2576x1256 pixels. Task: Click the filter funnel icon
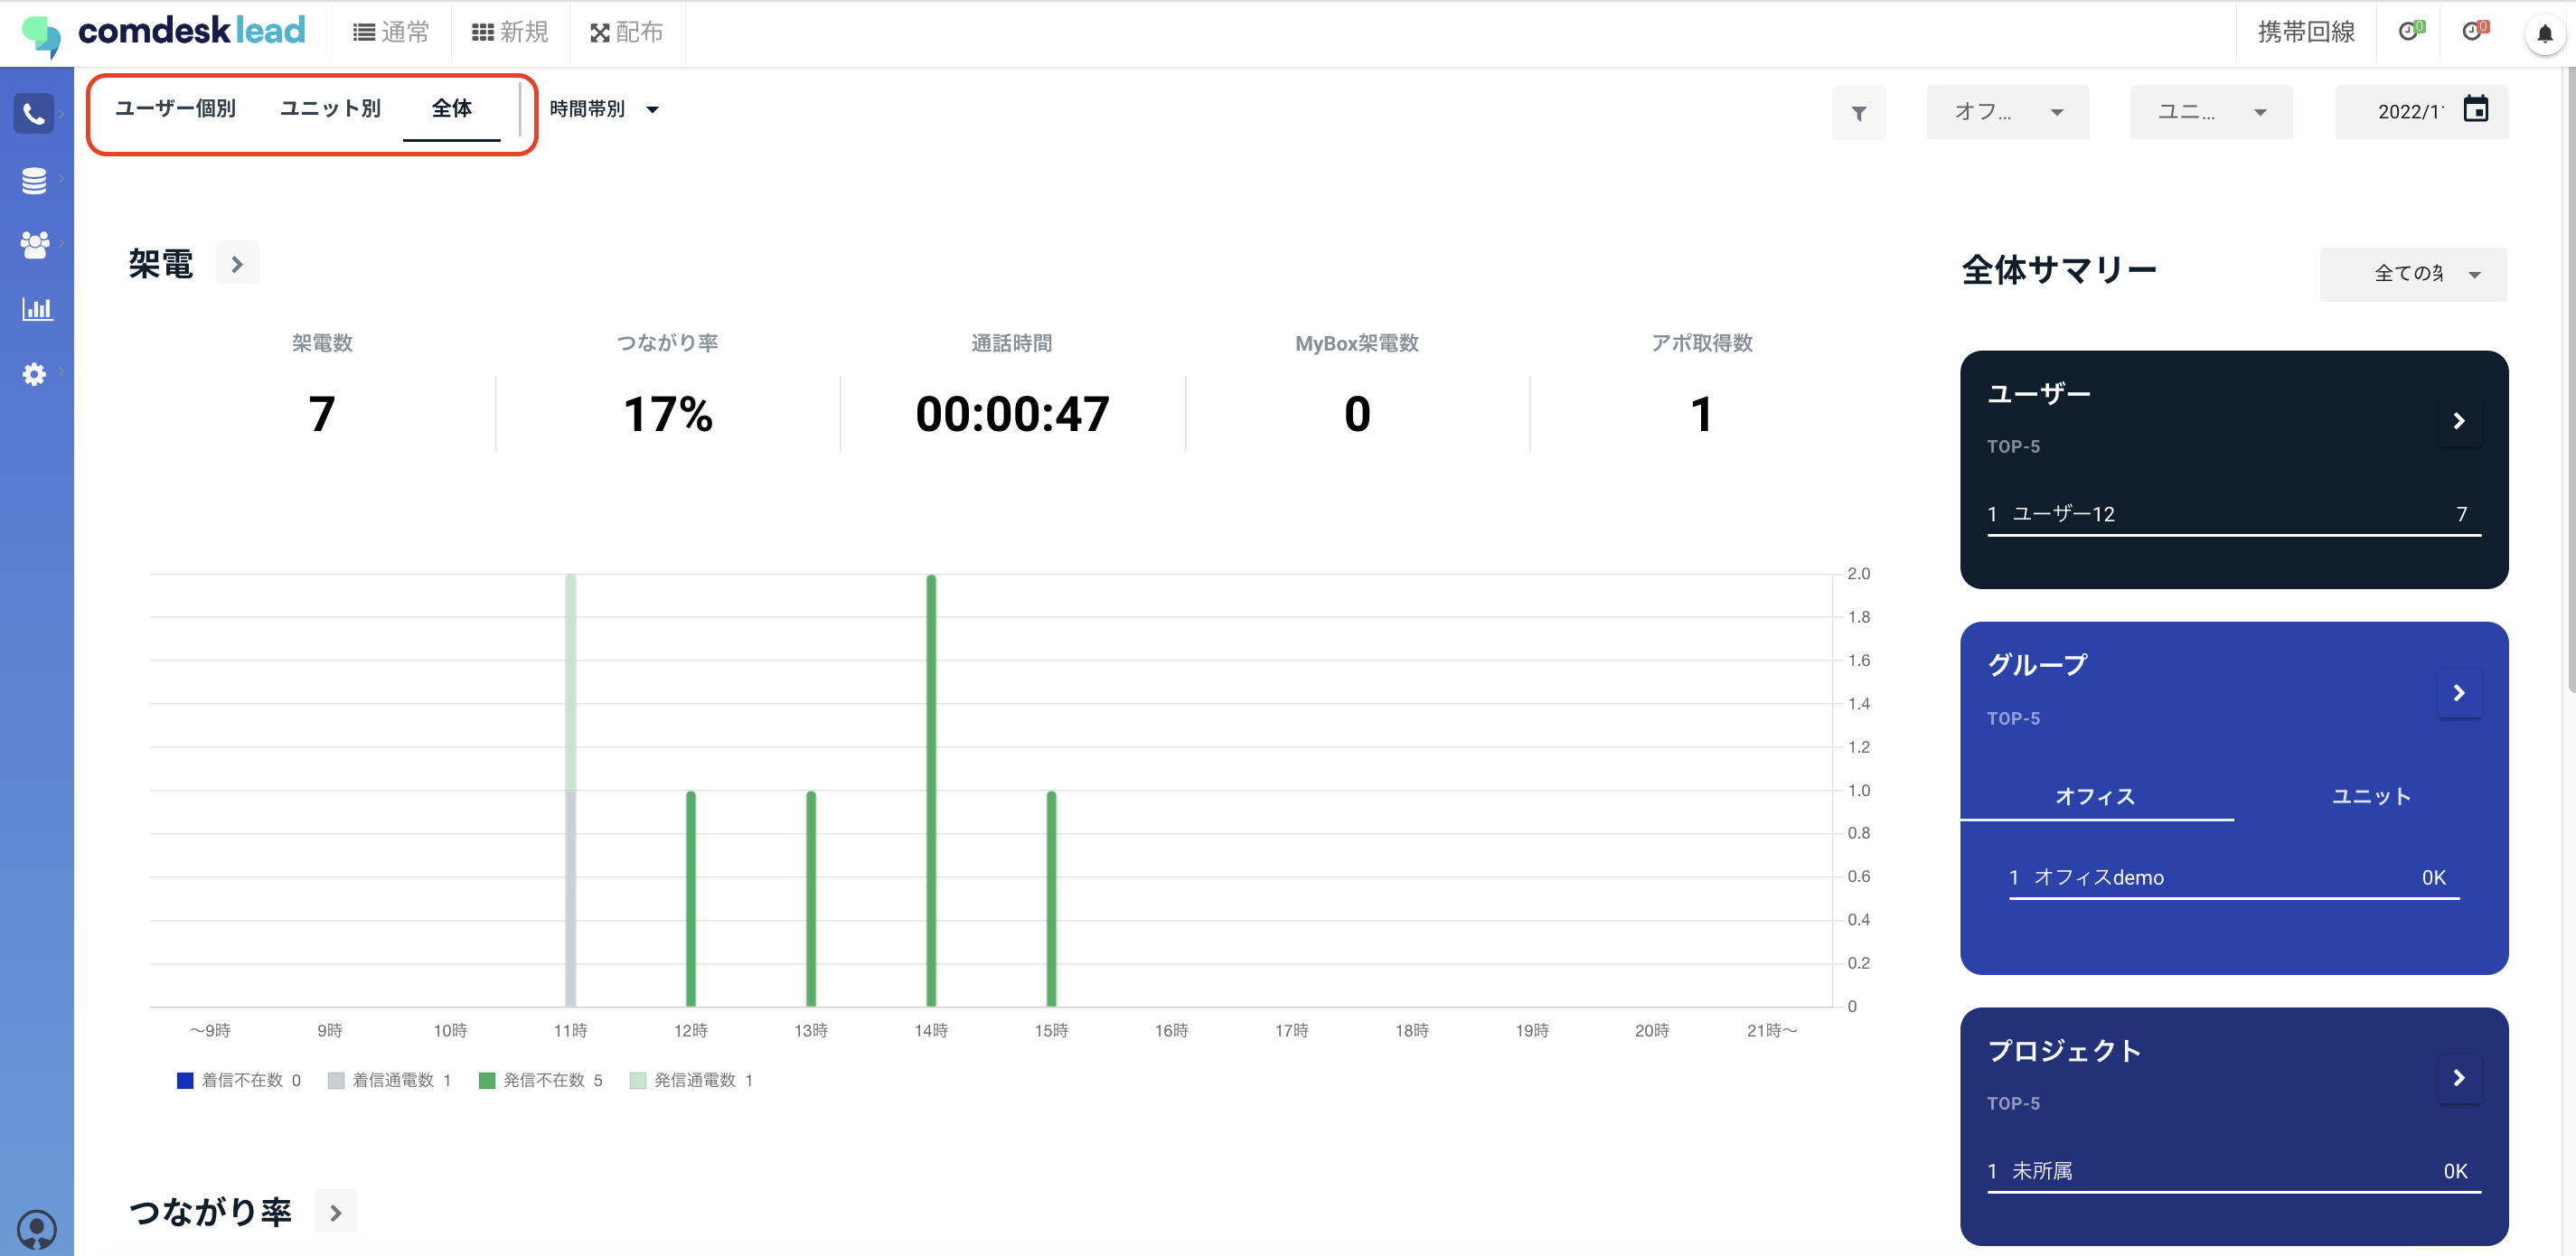click(x=1858, y=113)
